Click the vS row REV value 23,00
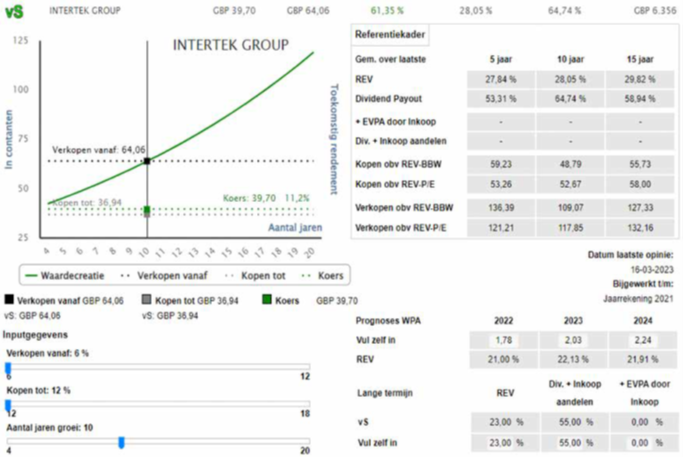 click(500, 422)
